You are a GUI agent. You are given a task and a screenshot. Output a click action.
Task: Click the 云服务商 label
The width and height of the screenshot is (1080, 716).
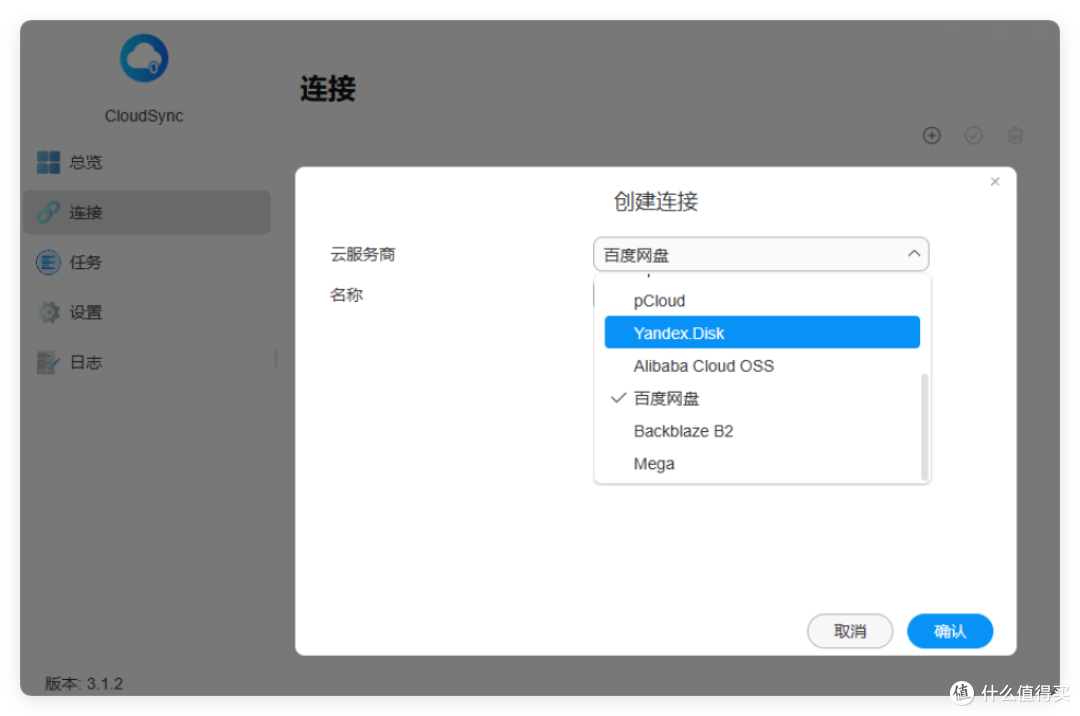[363, 255]
